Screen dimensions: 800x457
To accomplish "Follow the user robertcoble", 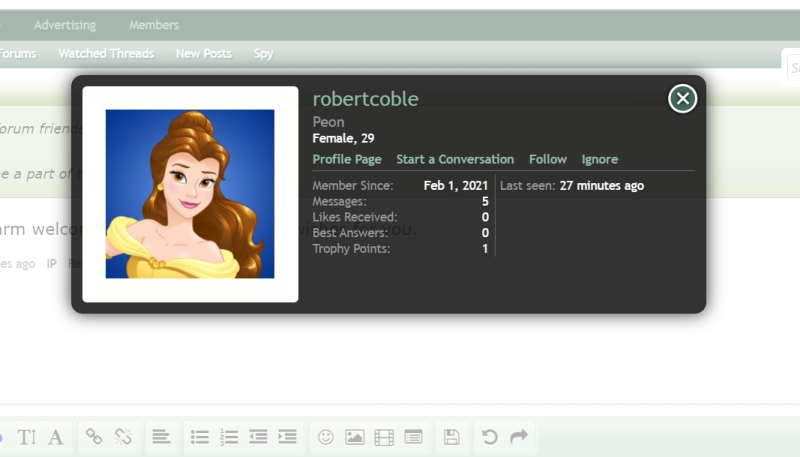I will pyautogui.click(x=547, y=160).
